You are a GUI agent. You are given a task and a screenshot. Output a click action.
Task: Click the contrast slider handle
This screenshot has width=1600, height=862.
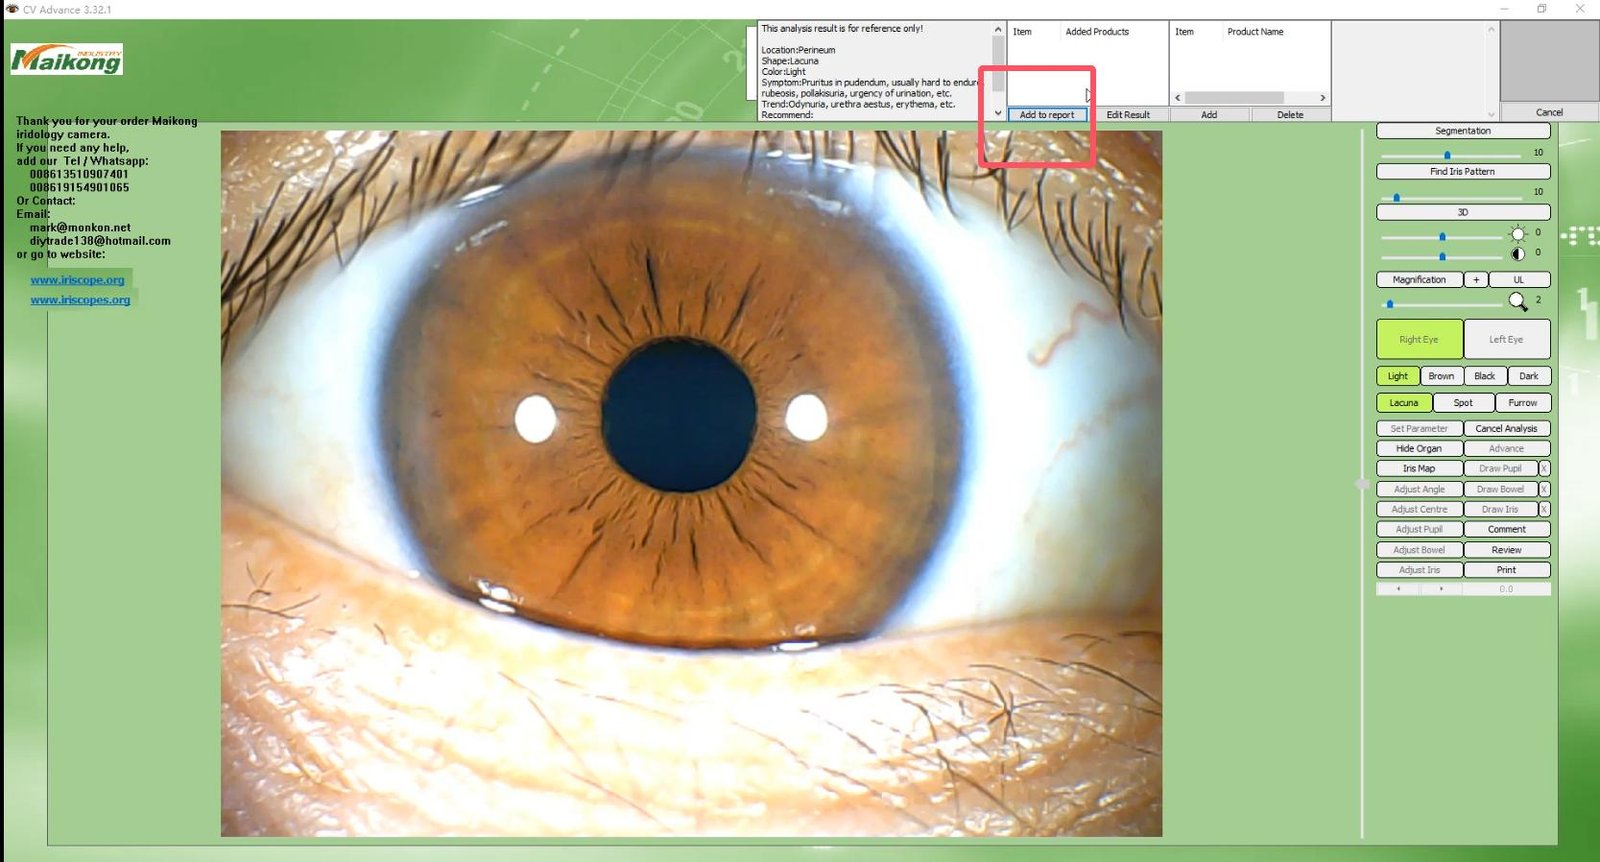[x=1442, y=256]
